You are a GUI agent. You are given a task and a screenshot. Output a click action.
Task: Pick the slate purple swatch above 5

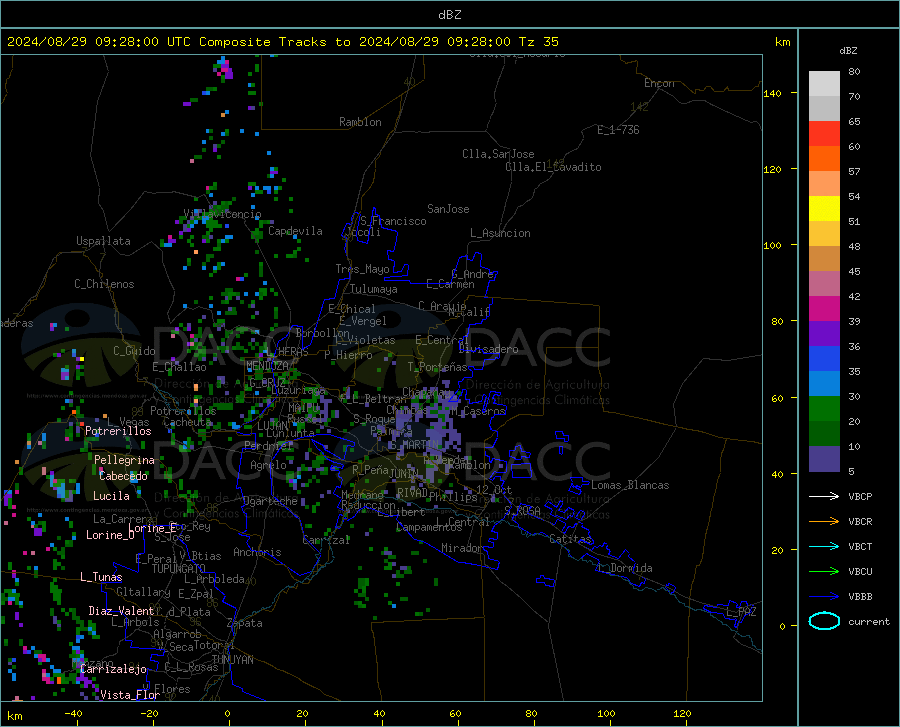click(824, 459)
